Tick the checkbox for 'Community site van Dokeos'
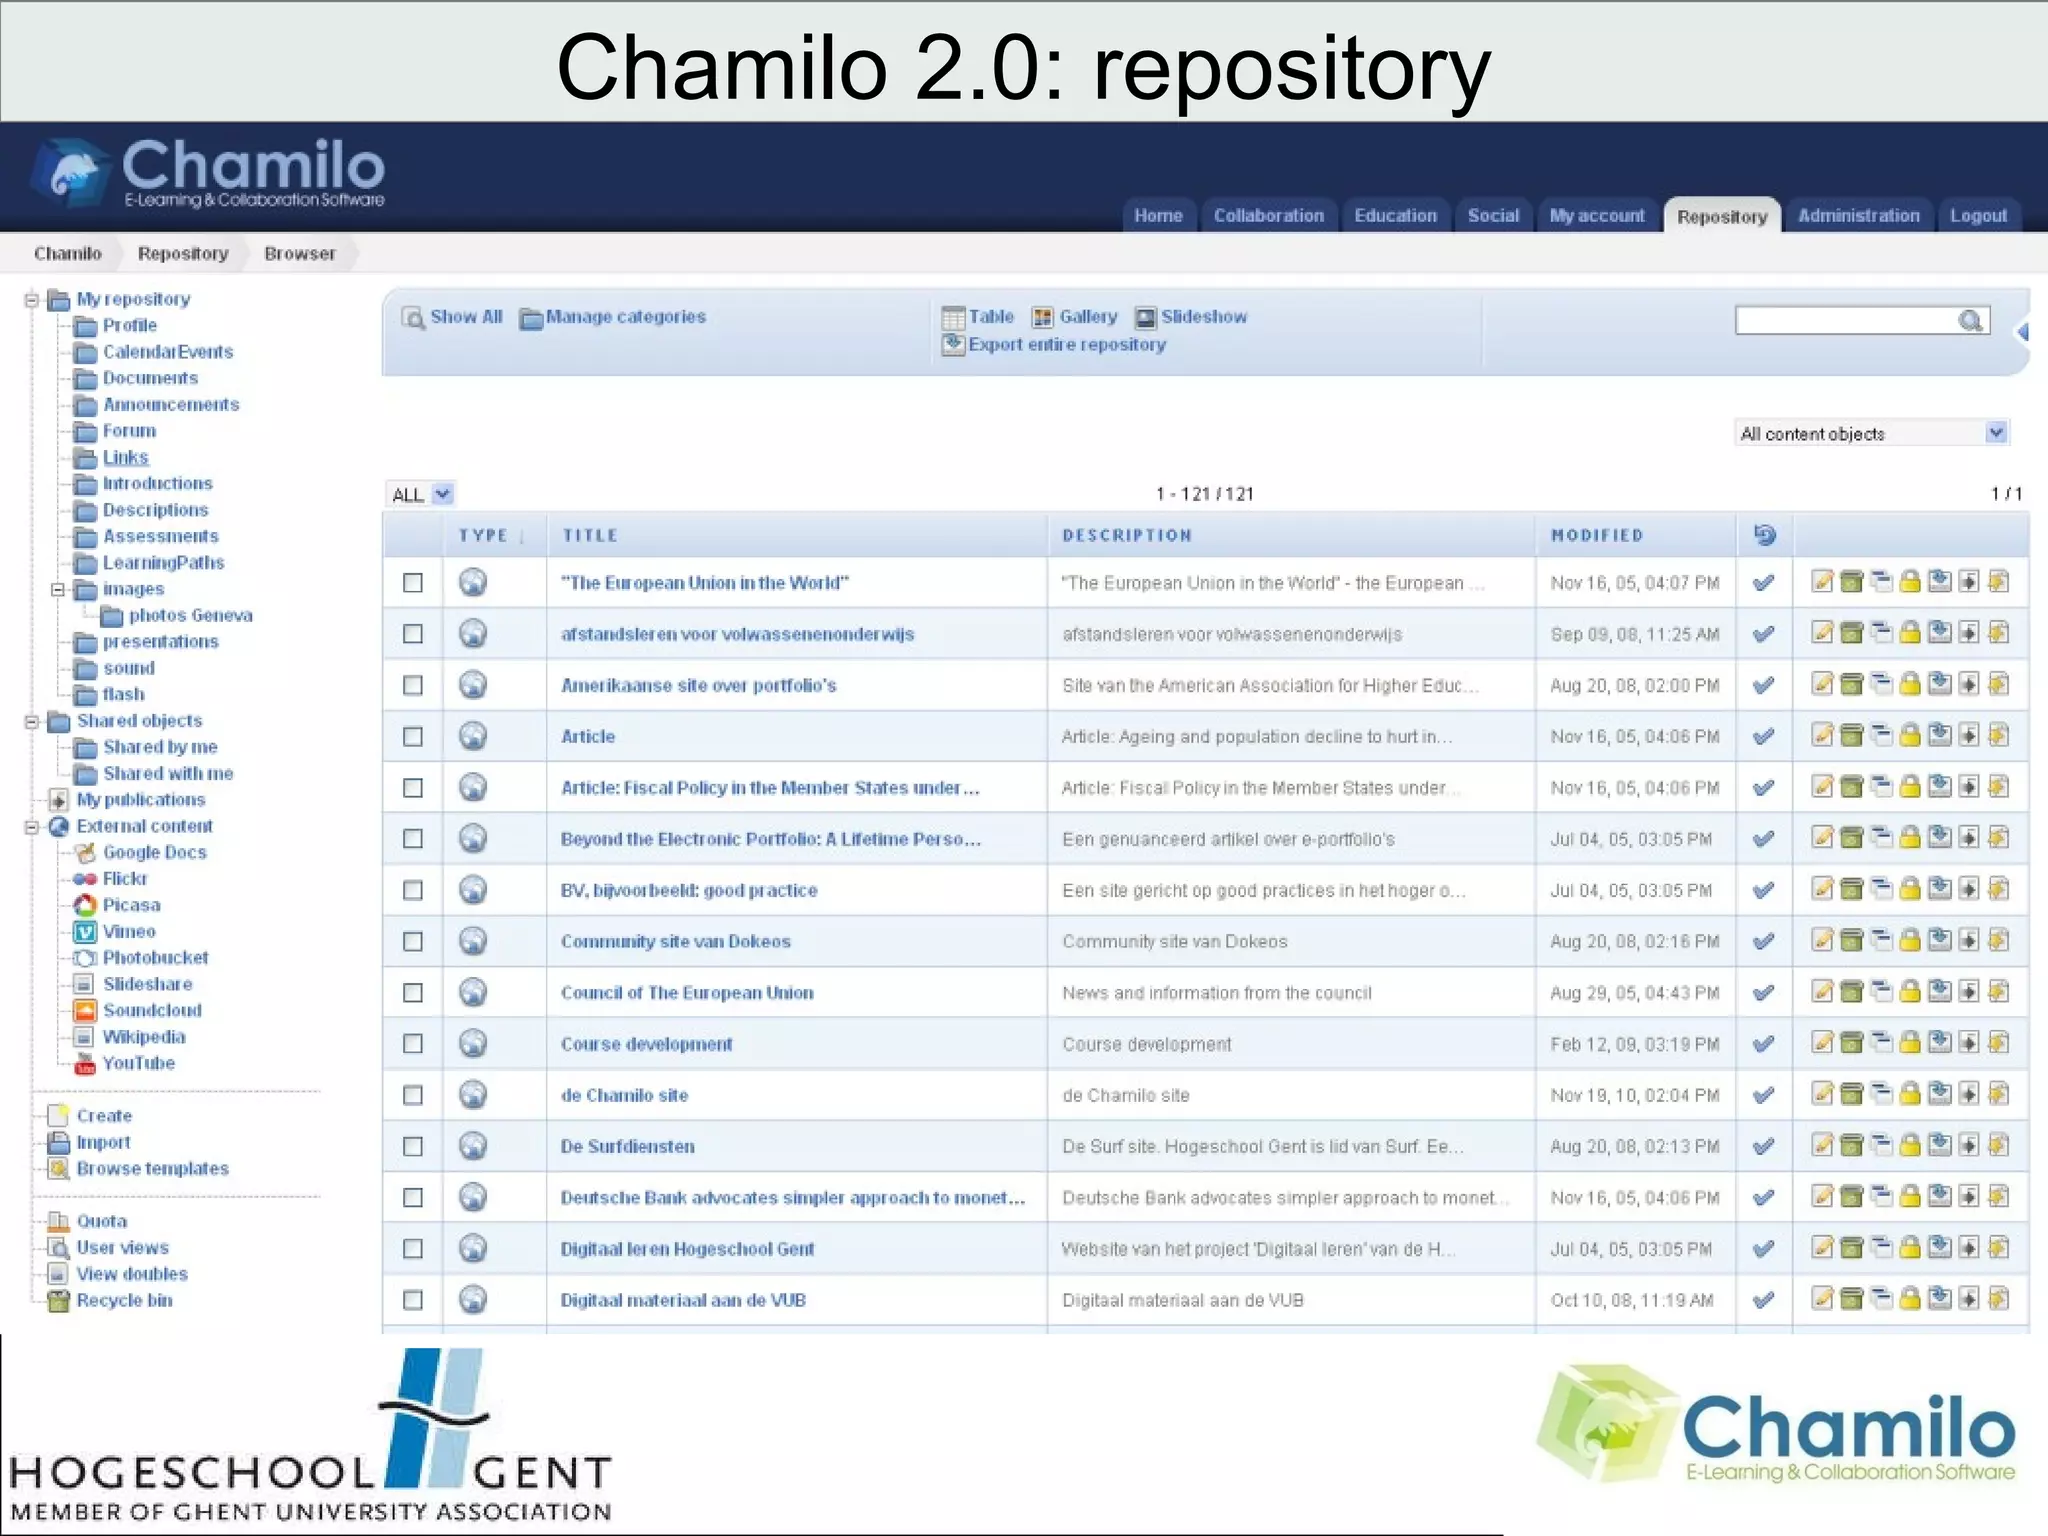 [413, 941]
